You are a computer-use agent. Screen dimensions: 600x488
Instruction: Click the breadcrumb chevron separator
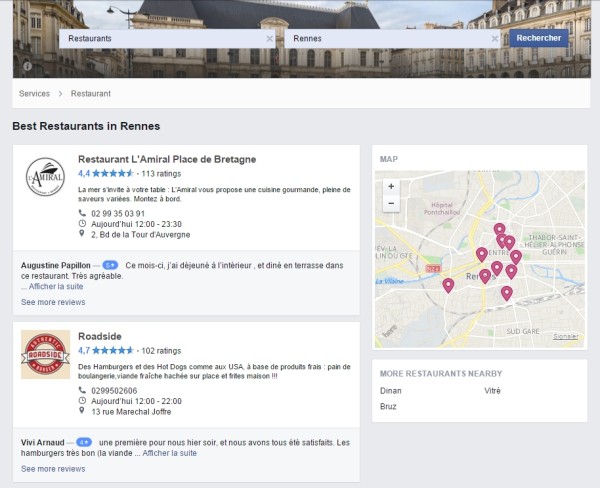[60, 94]
